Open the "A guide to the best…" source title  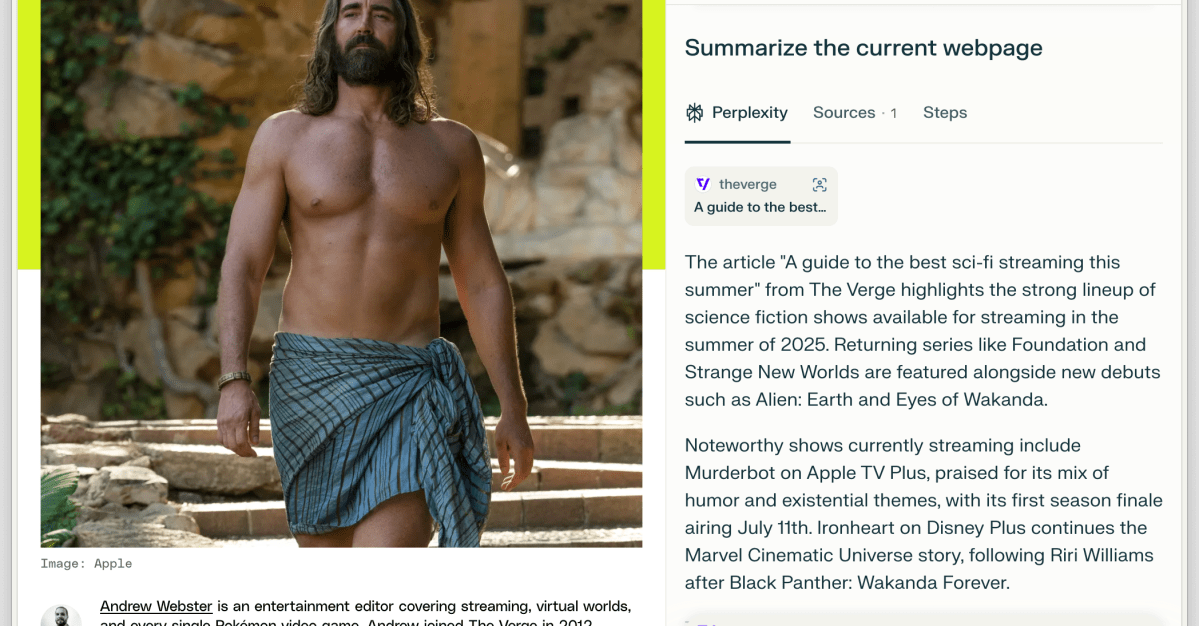coord(760,207)
